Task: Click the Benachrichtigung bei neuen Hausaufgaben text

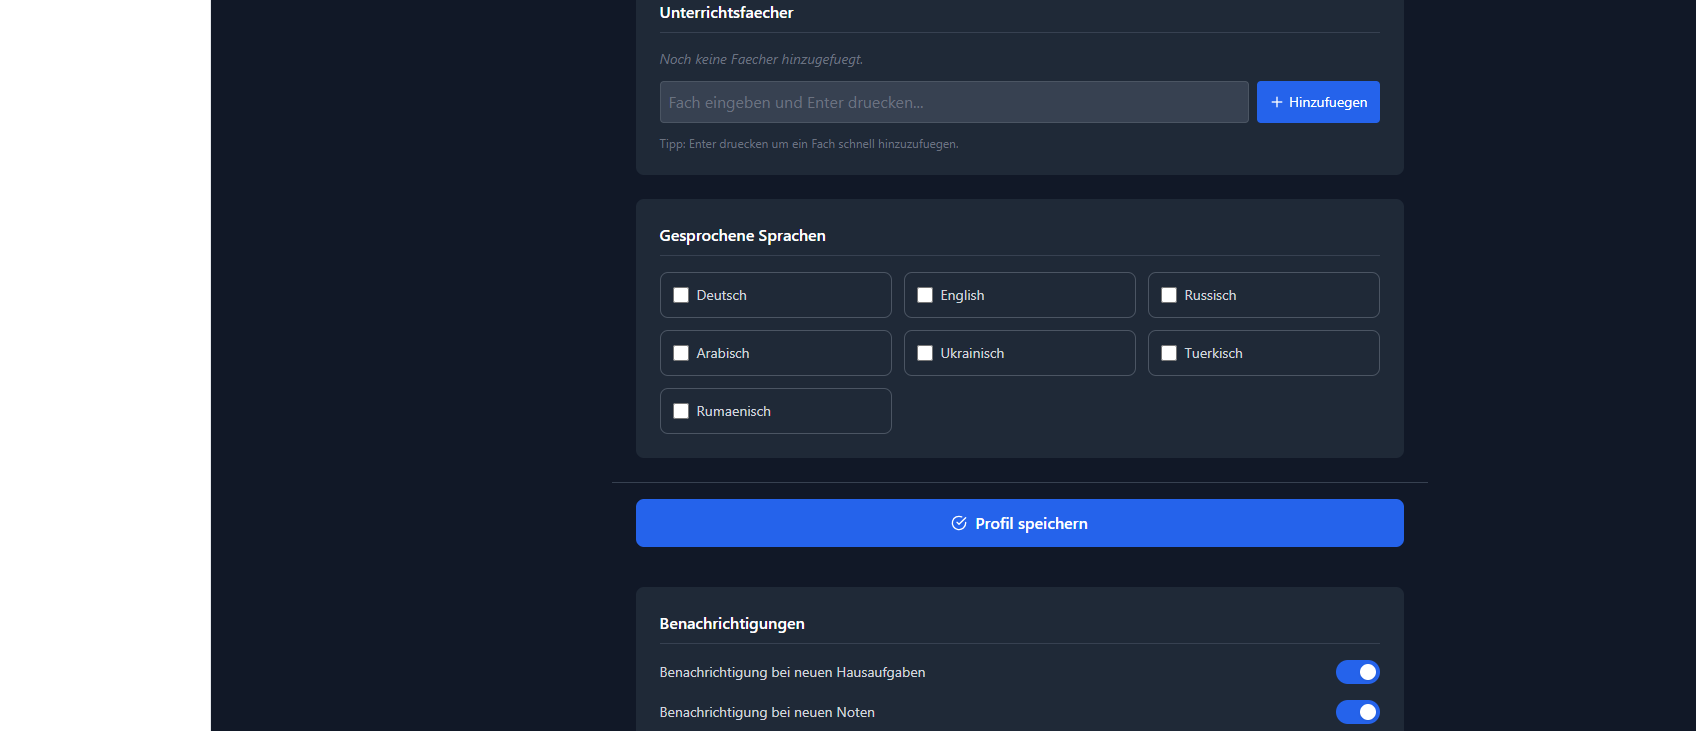Action: (792, 672)
